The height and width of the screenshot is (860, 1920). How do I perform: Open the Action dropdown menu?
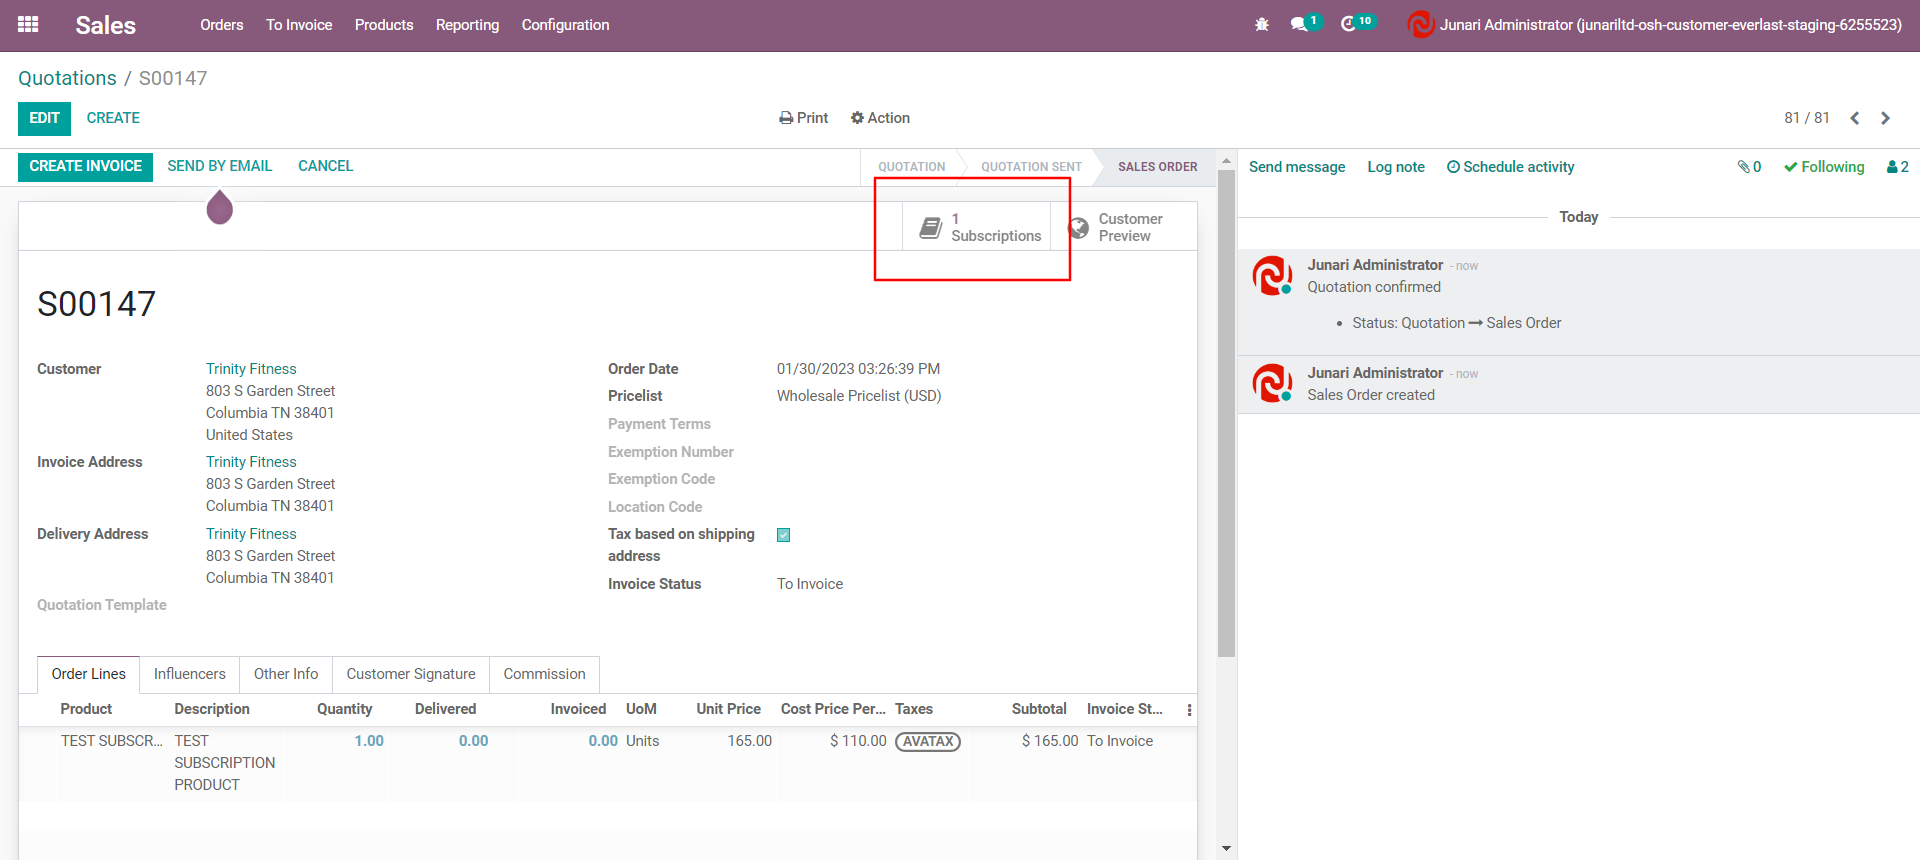coord(880,118)
